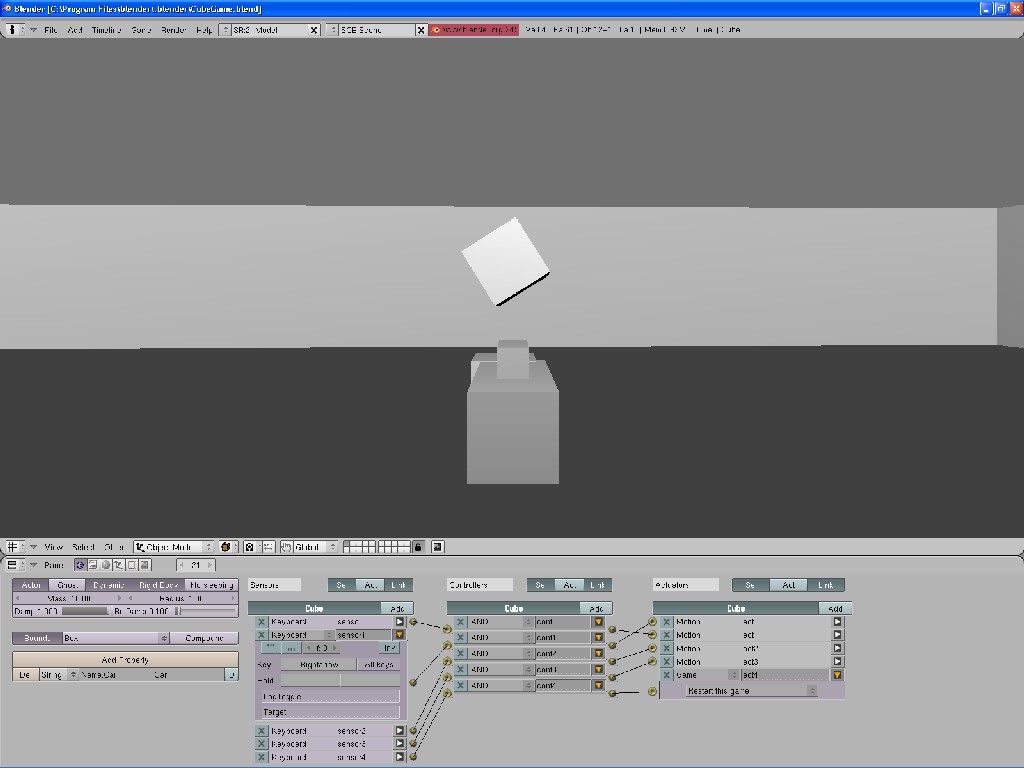Open the SR:3-Model screen layout selector
The width and height of the screenshot is (1024, 768).
coord(225,30)
